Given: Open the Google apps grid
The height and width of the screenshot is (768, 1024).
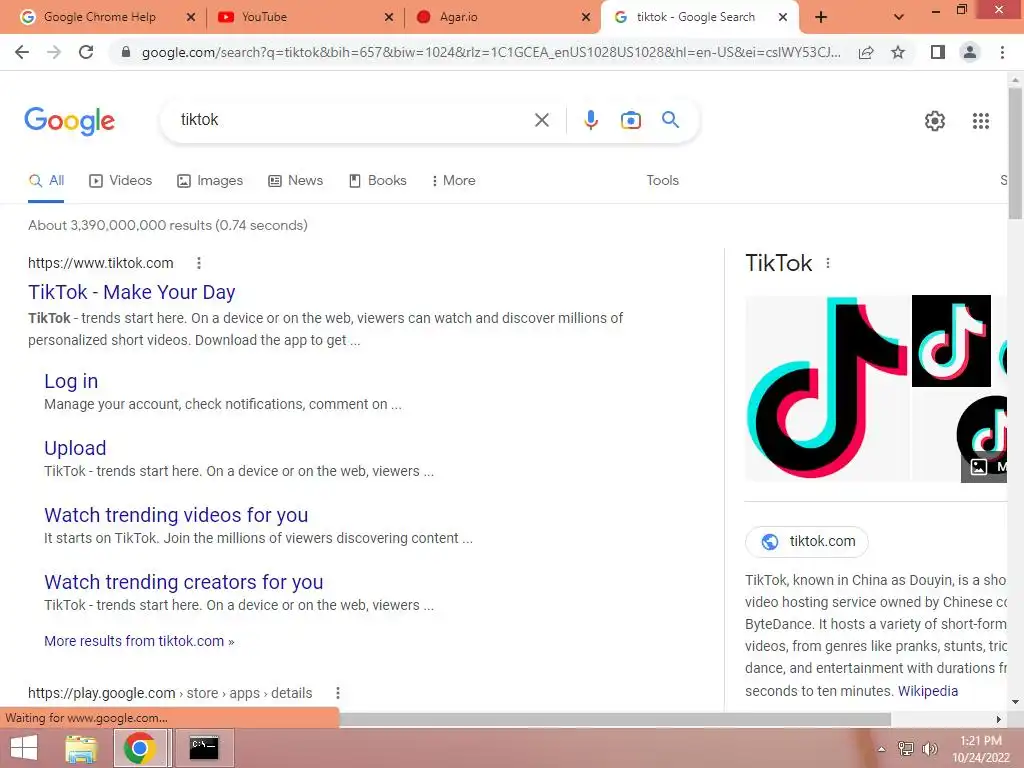Looking at the screenshot, I should coord(980,121).
